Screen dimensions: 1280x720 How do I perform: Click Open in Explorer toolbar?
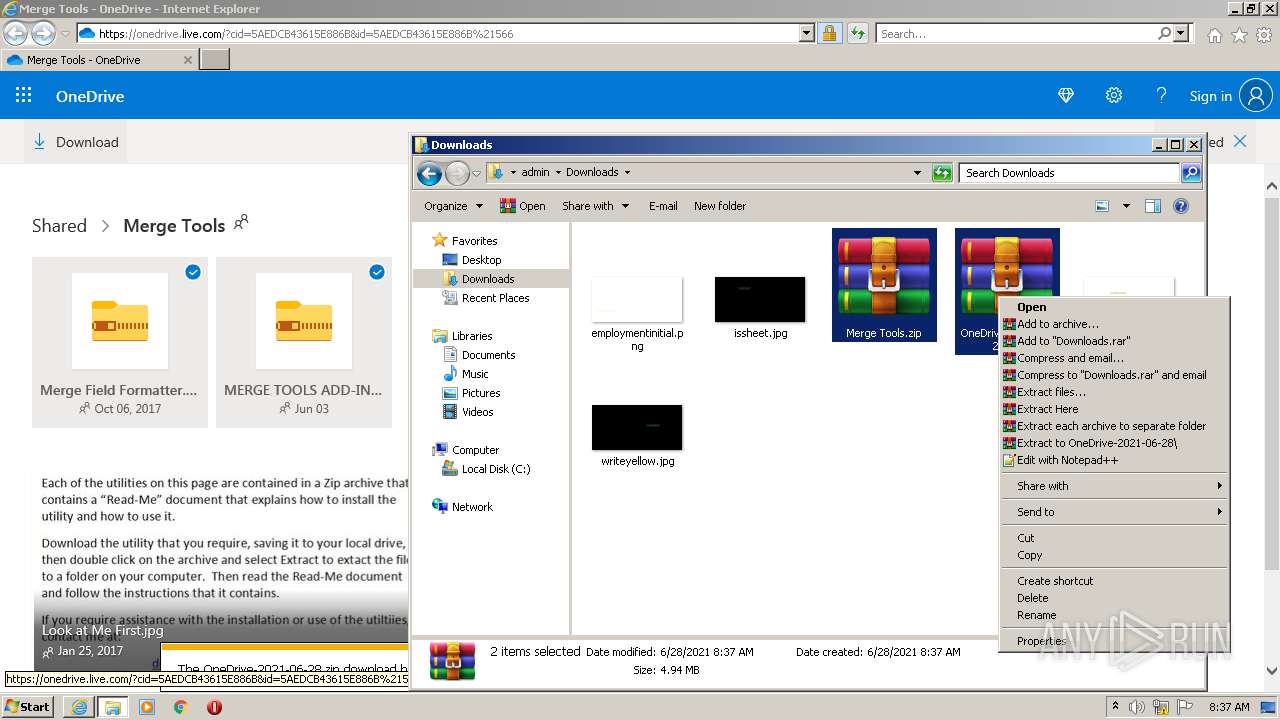522,206
